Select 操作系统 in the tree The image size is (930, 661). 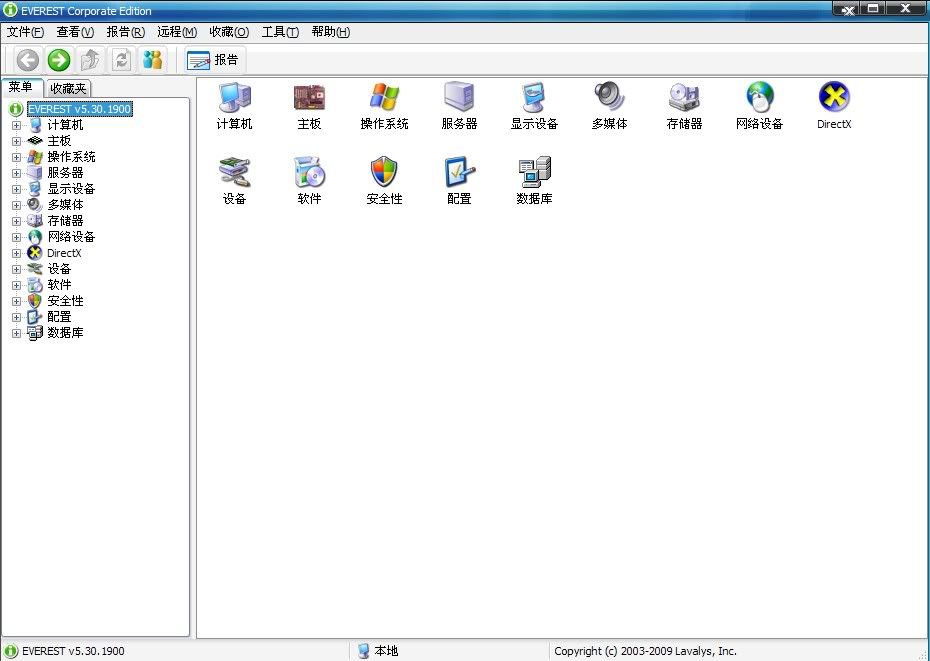click(x=71, y=157)
